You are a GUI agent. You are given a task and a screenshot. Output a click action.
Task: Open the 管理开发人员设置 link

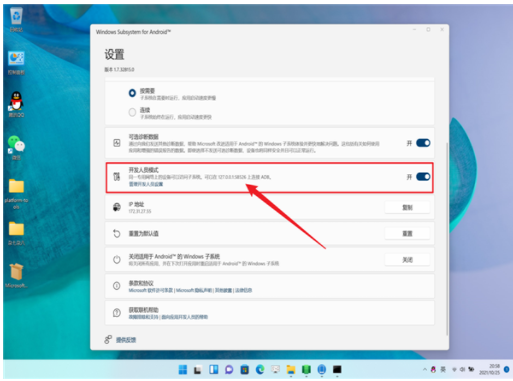pyautogui.click(x=146, y=184)
